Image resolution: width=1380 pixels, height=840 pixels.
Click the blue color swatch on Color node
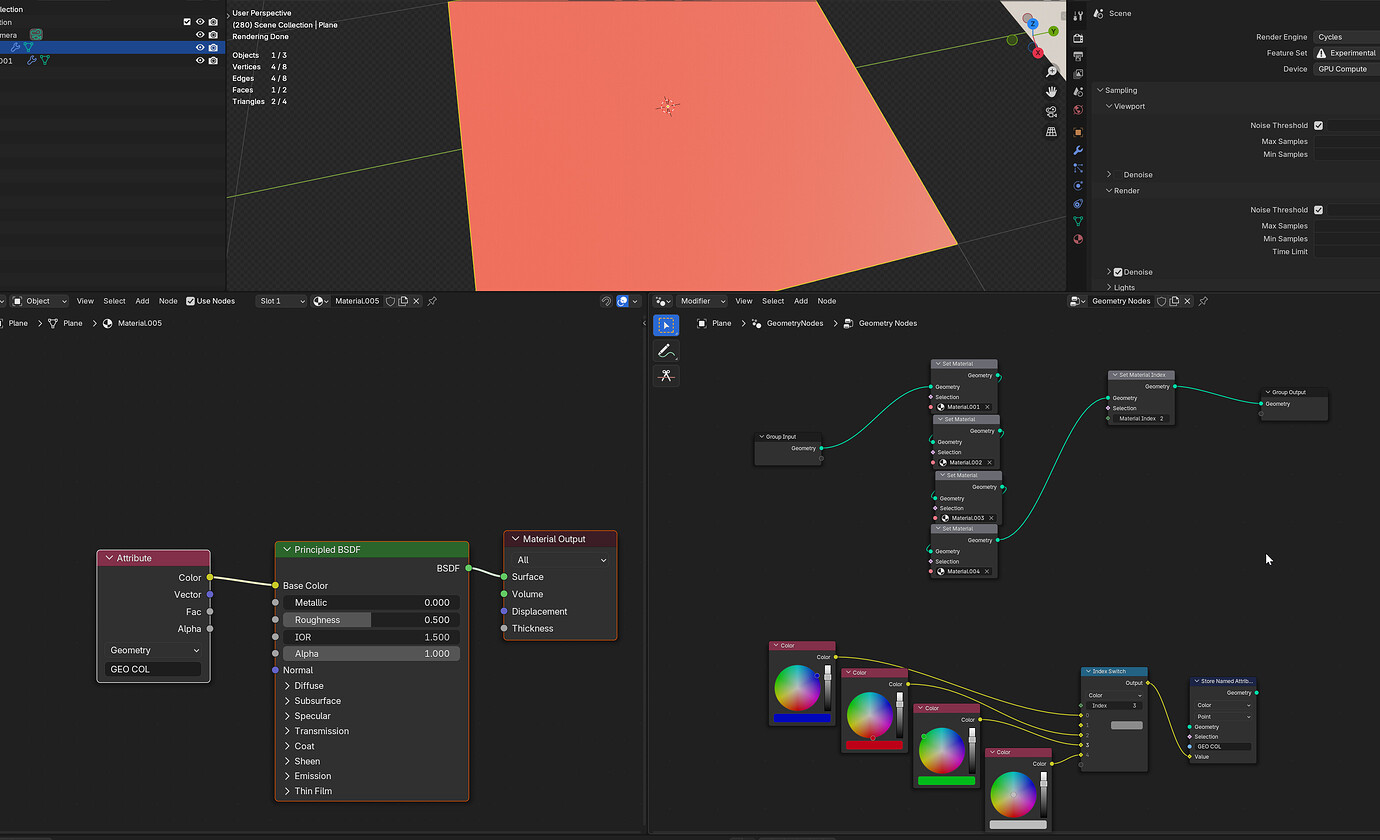point(802,718)
